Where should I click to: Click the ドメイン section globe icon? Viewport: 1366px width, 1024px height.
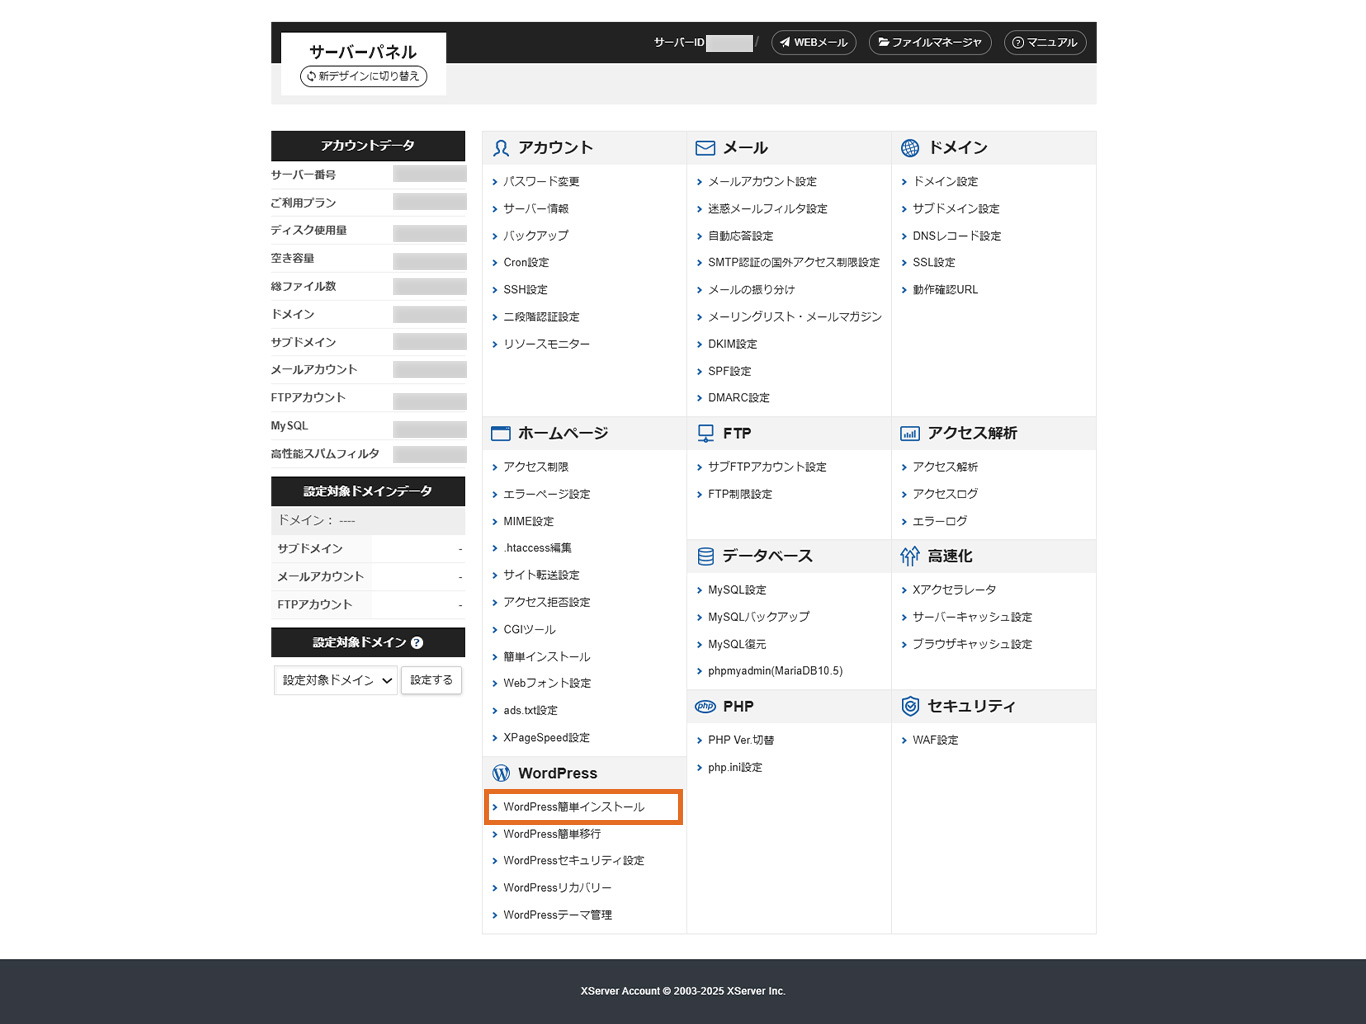[910, 148]
